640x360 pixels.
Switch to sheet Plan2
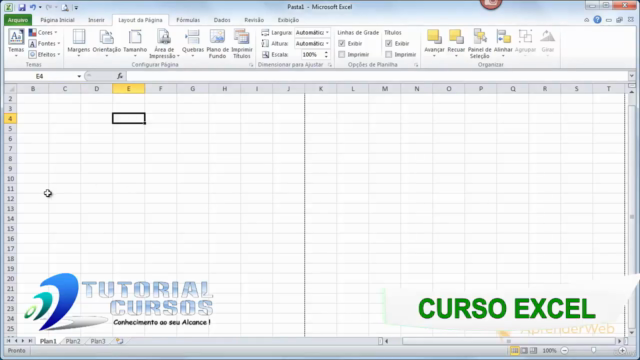click(73, 341)
